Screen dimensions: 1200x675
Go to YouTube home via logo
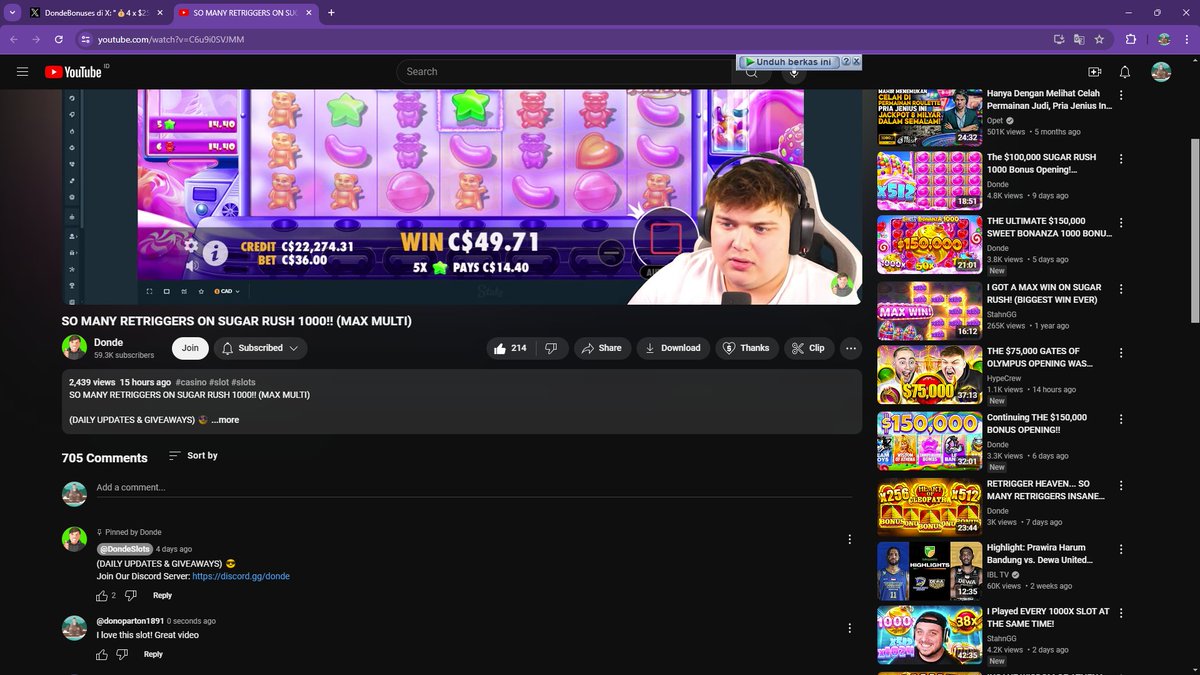click(75, 72)
